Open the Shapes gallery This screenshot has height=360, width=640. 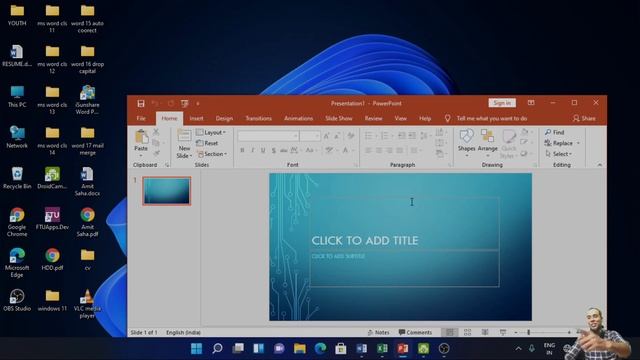[x=467, y=143]
